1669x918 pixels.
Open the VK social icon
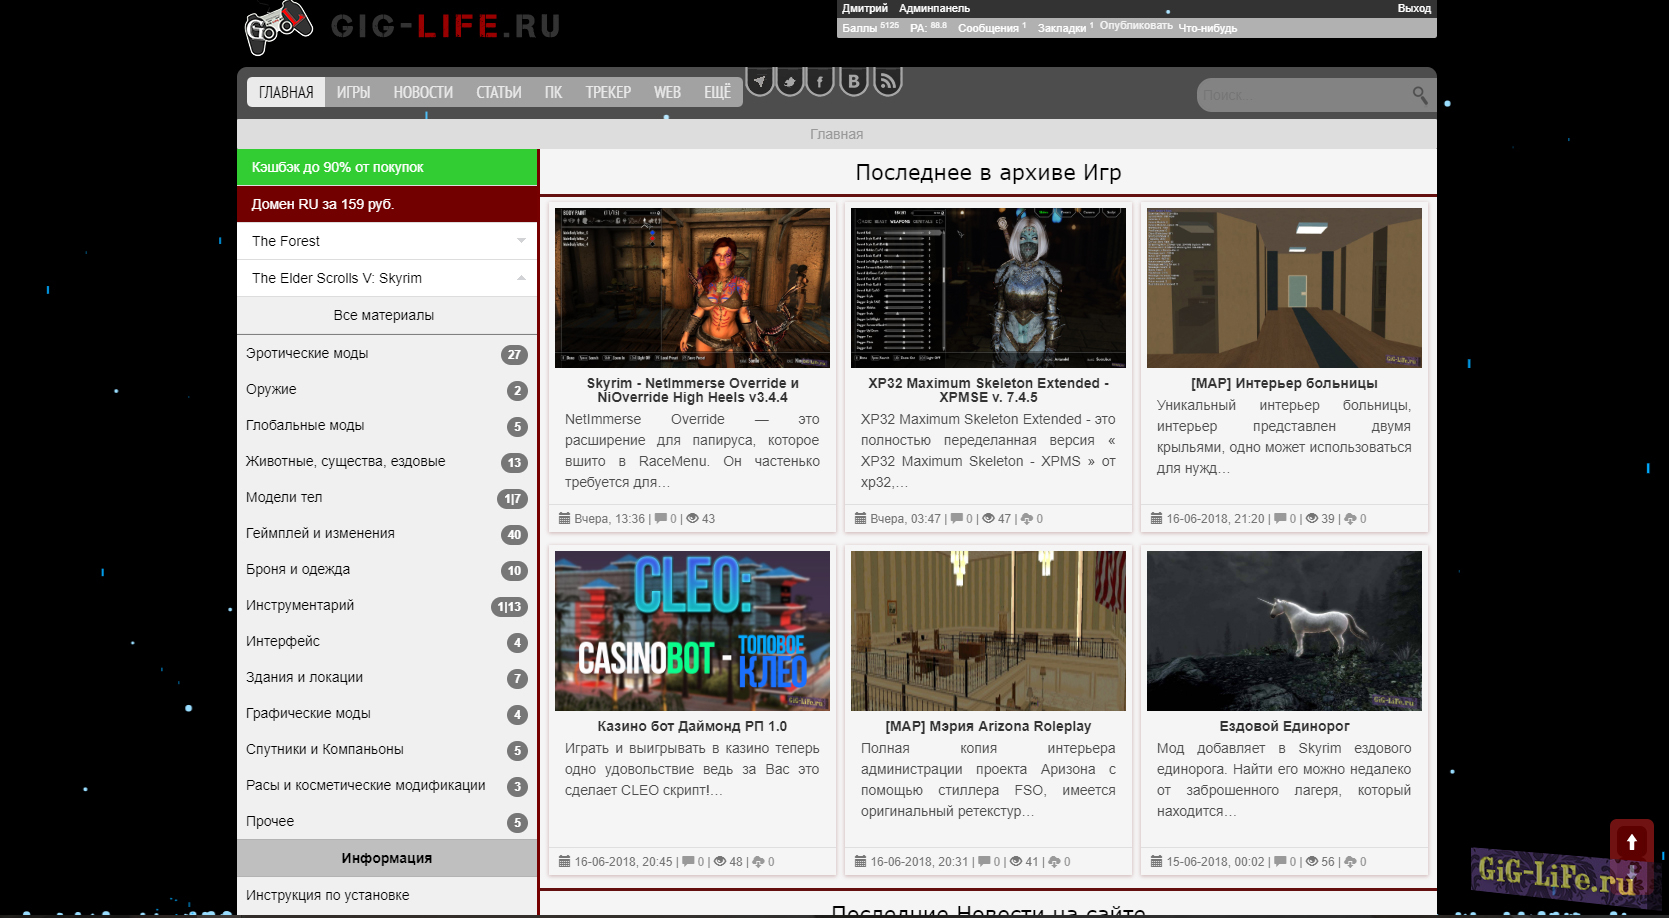tap(853, 81)
